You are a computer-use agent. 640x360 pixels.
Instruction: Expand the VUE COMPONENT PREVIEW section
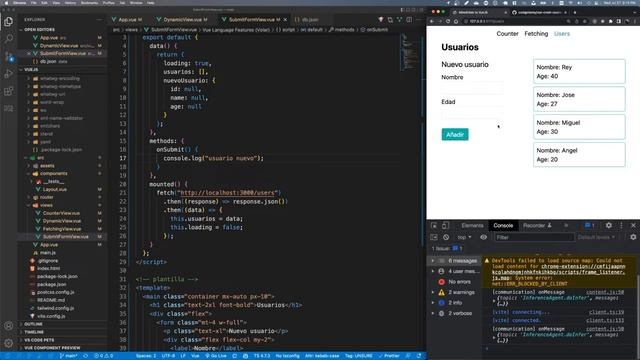click(x=51, y=348)
